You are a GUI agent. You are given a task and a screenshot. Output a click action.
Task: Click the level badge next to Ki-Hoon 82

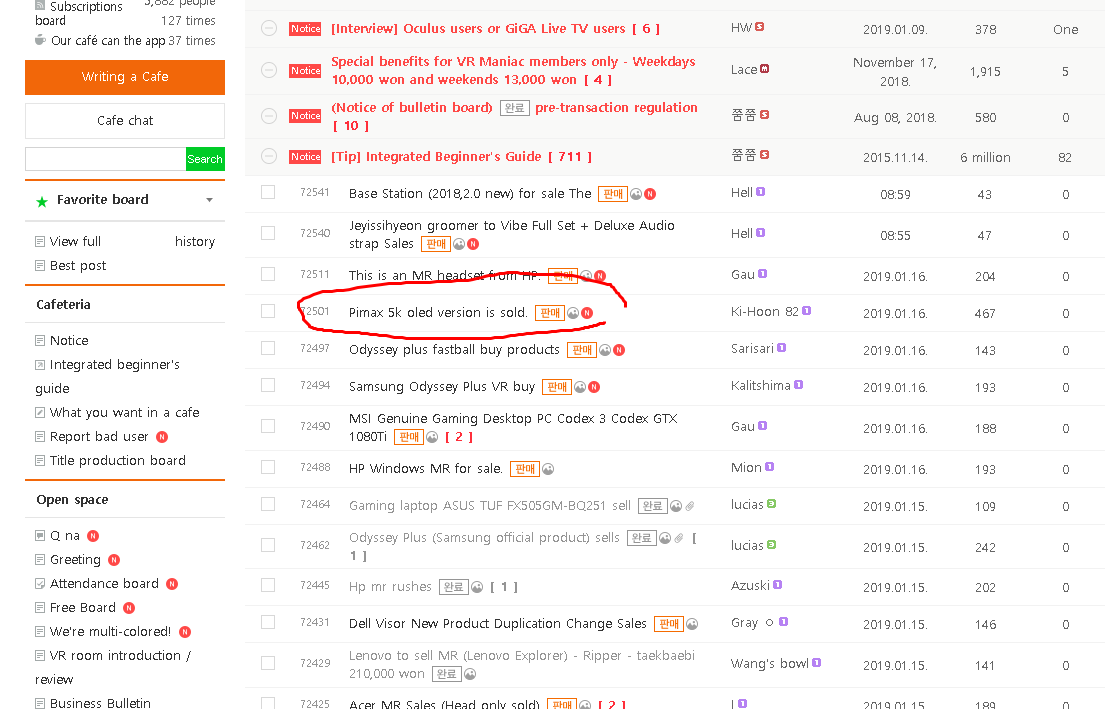806,311
